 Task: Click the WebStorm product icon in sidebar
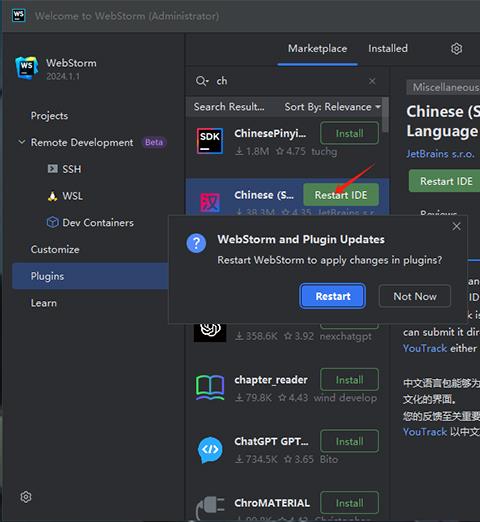pyautogui.click(x=27, y=68)
